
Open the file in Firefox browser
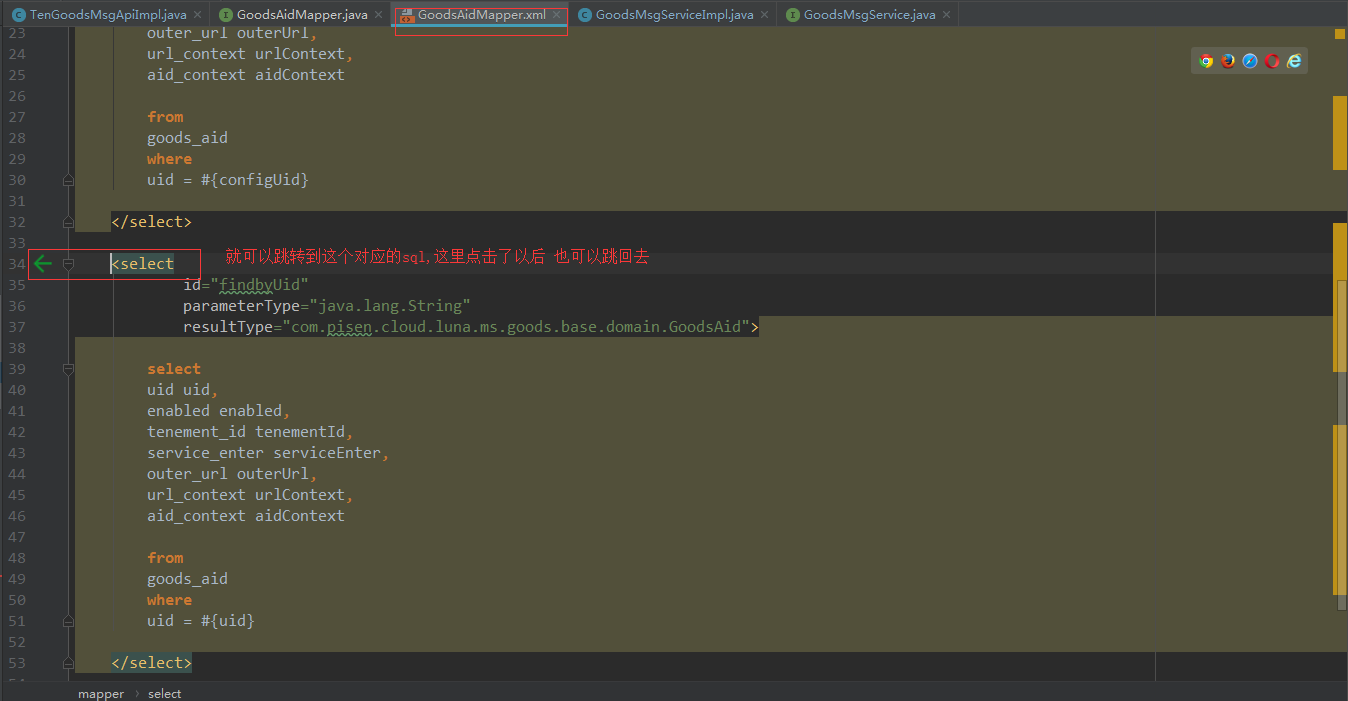pos(1228,60)
